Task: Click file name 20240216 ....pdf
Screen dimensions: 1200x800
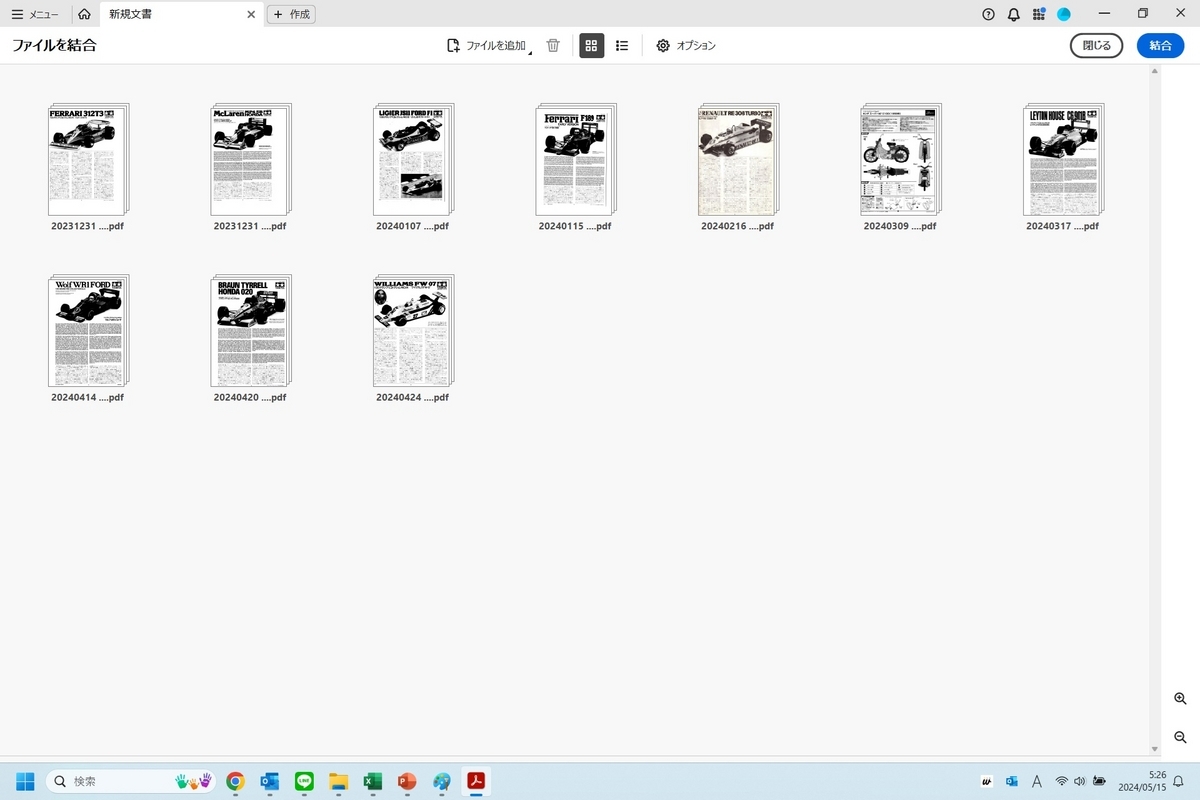Action: (x=738, y=226)
